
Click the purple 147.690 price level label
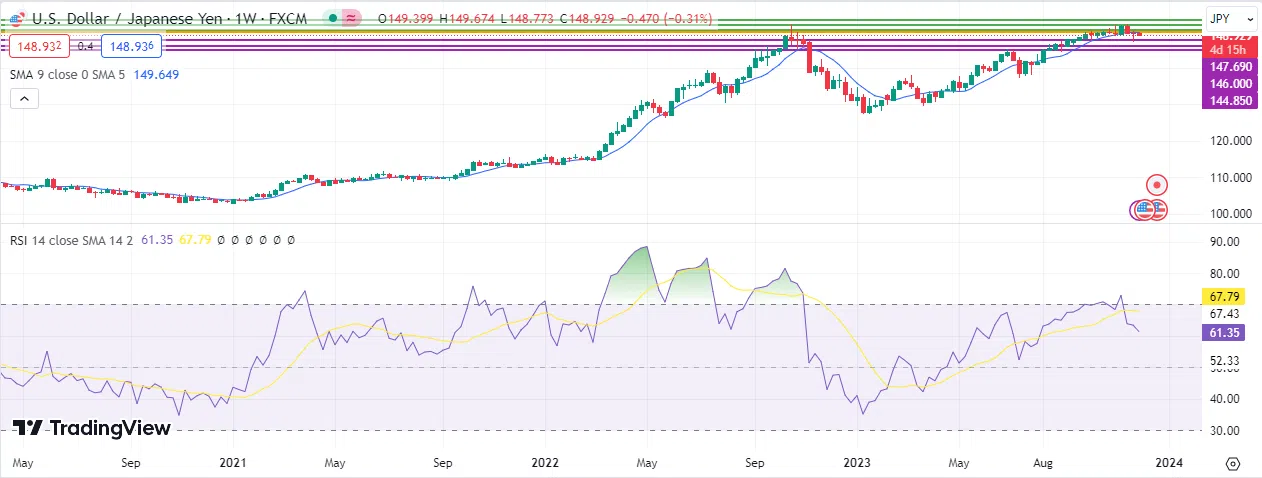pyautogui.click(x=1231, y=66)
